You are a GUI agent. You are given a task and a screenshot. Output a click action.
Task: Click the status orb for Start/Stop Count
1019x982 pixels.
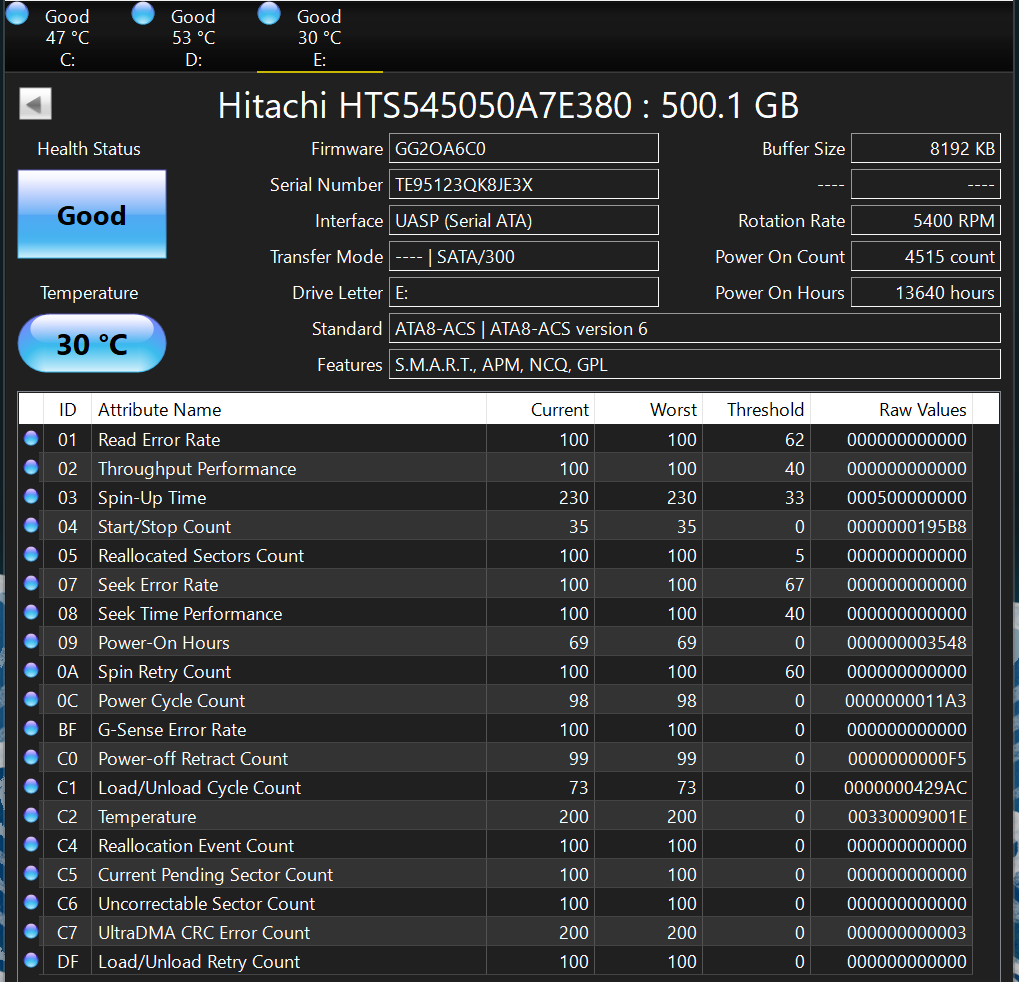pos(31,524)
